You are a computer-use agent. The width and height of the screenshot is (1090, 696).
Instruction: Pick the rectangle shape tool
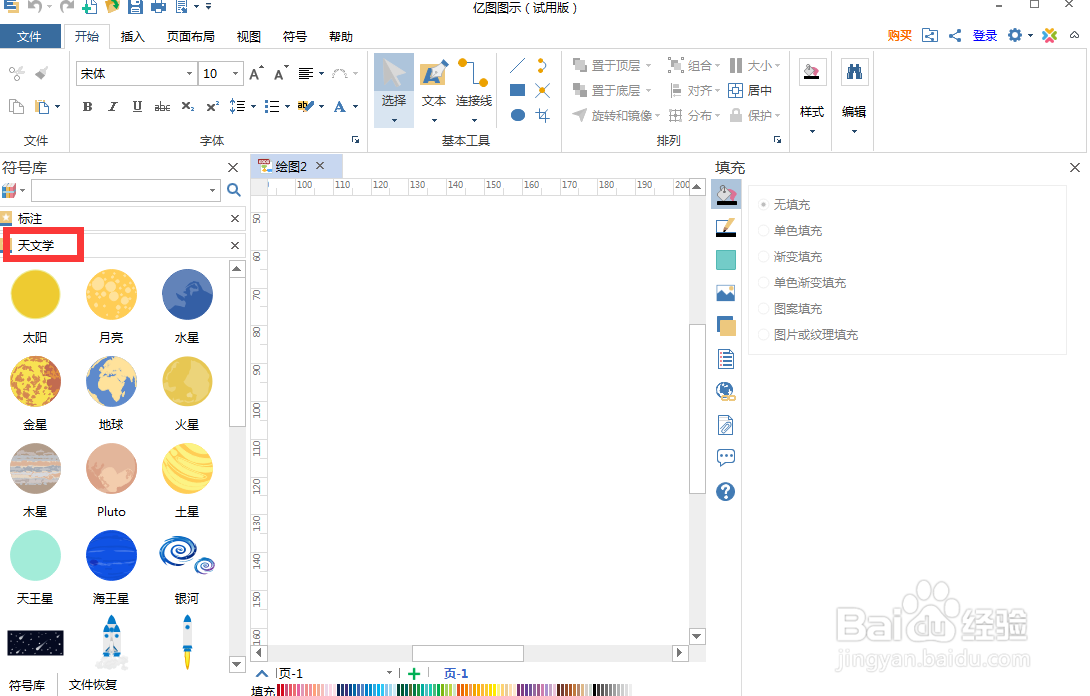pyautogui.click(x=517, y=90)
